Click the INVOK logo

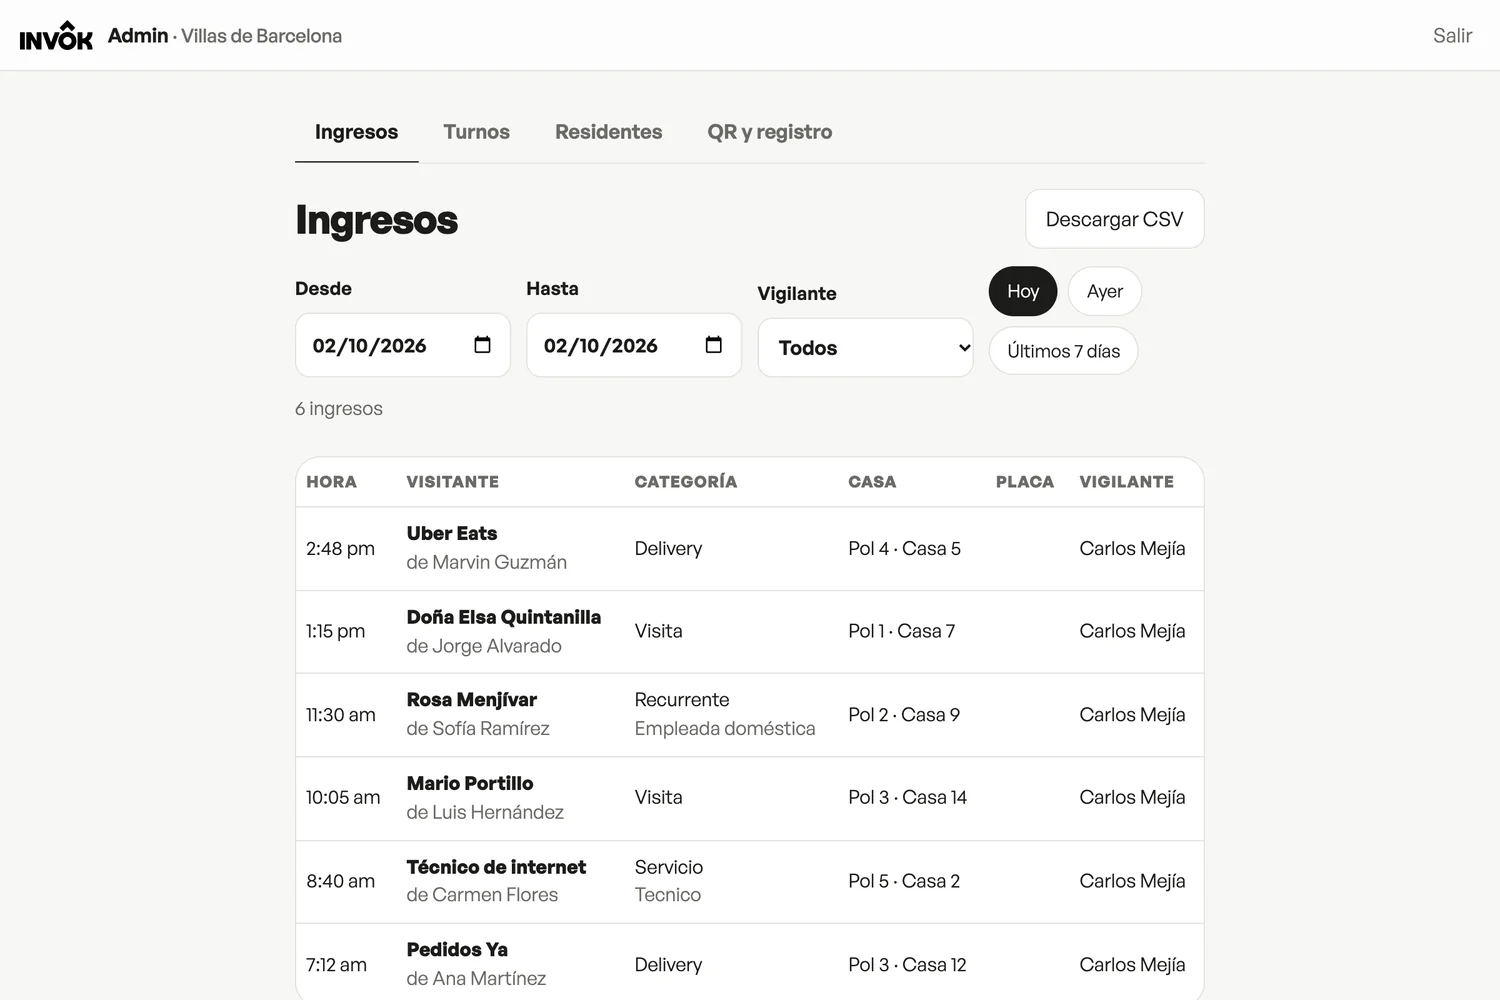56,36
